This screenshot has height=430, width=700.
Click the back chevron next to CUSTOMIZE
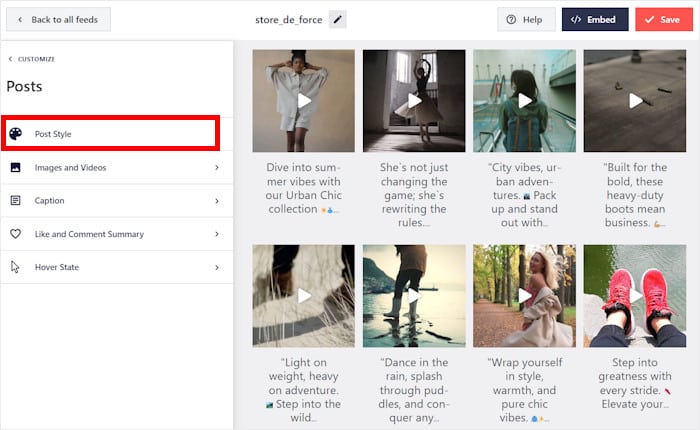[x=11, y=59]
